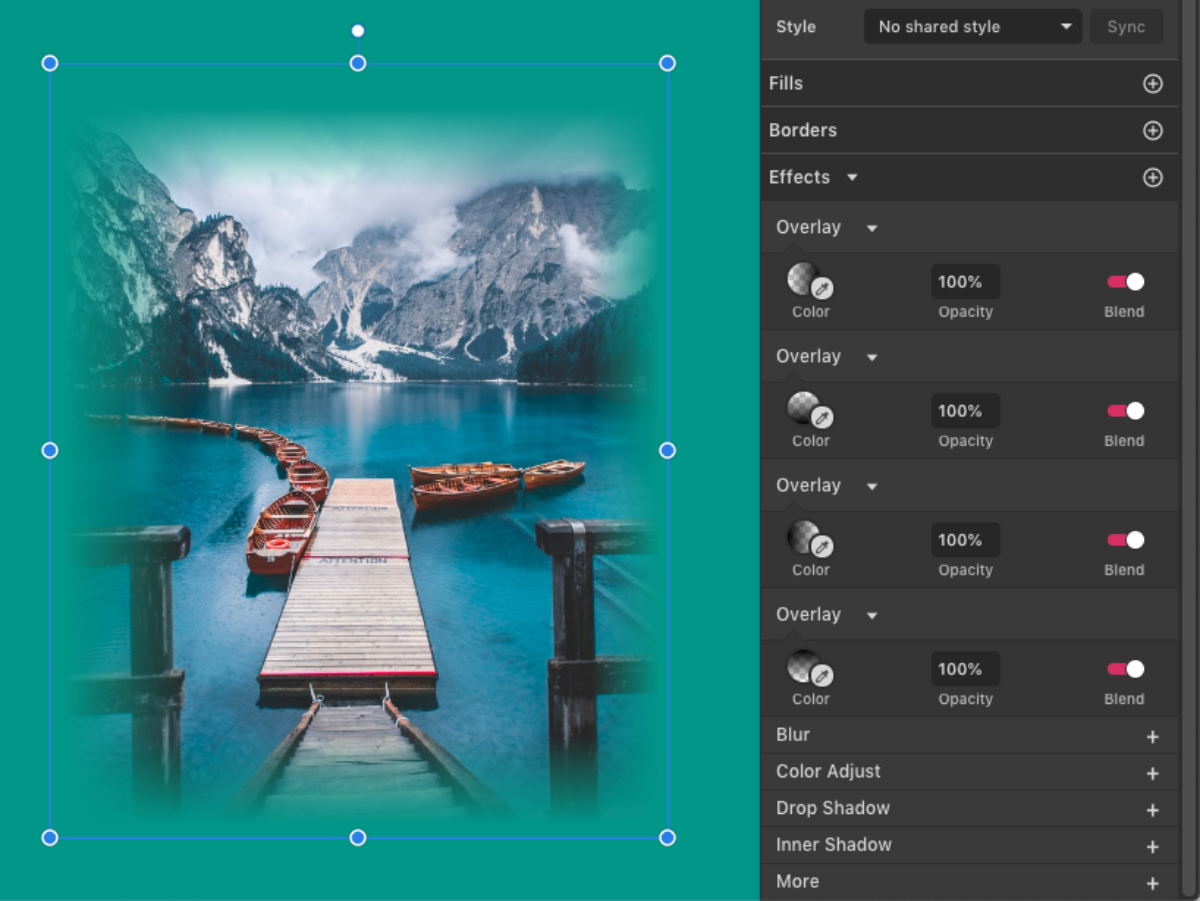Open the first Overlay type dropdown

click(x=871, y=228)
